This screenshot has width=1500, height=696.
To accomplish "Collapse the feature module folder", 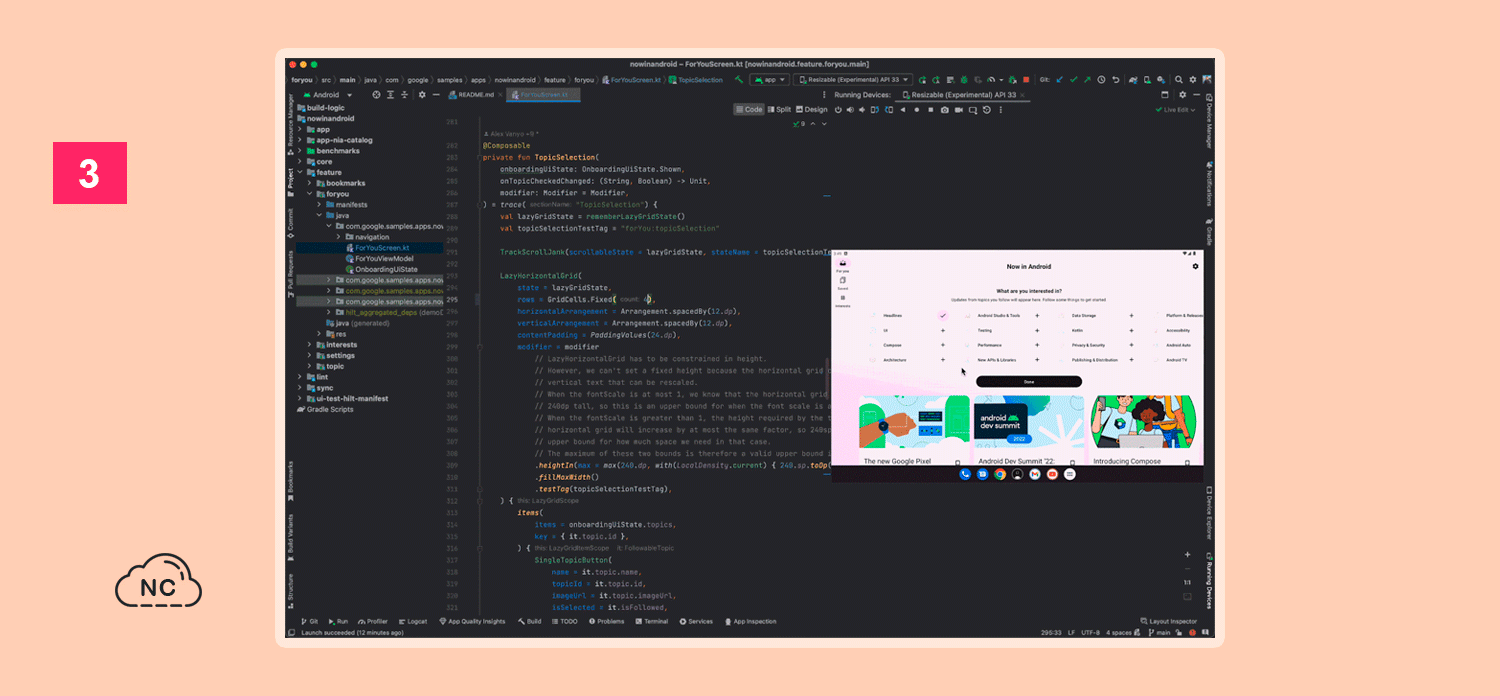I will point(299,172).
